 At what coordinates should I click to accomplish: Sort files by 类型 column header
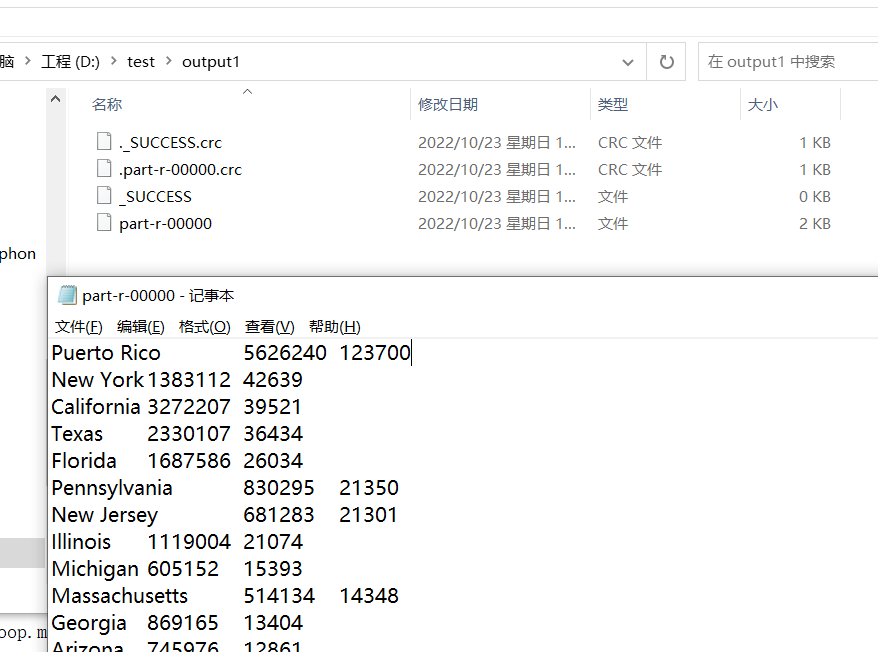tap(613, 105)
